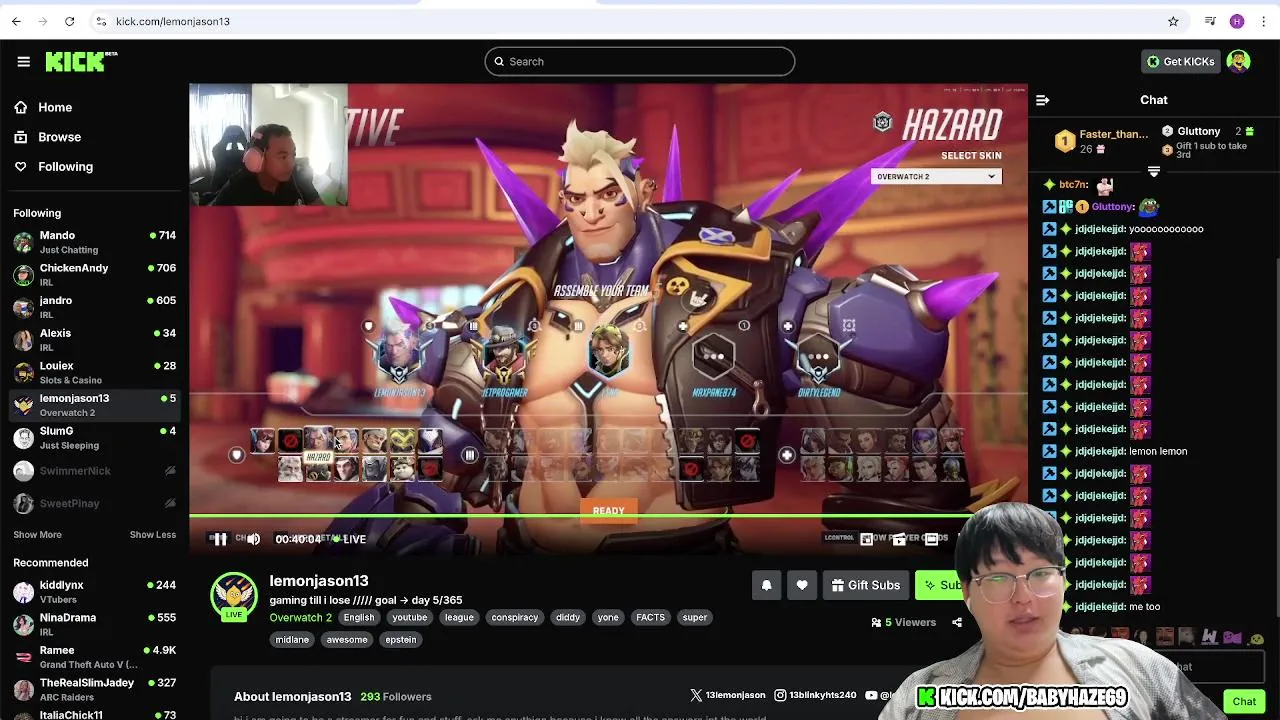The image size is (1280, 720).
Task: Send message with Chat button
Action: [1244, 701]
